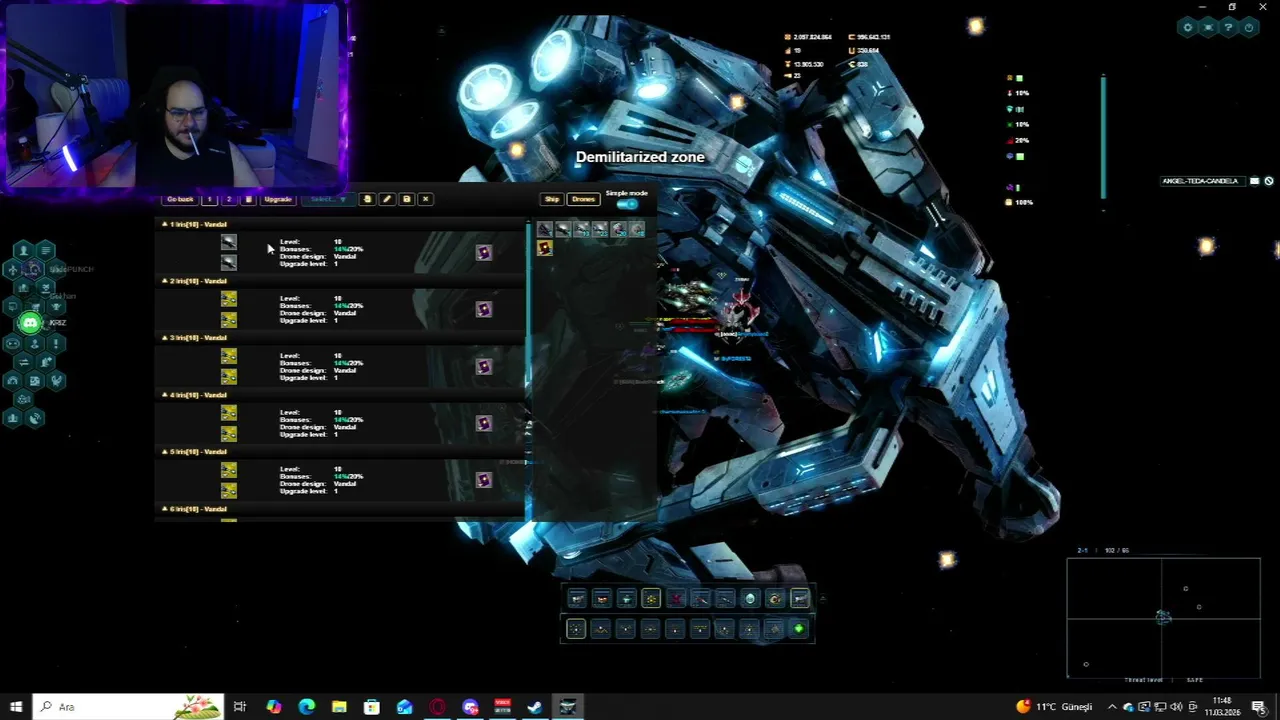Click the taskbar search box Ara
Screen dimensions: 1280x720
coord(129,707)
